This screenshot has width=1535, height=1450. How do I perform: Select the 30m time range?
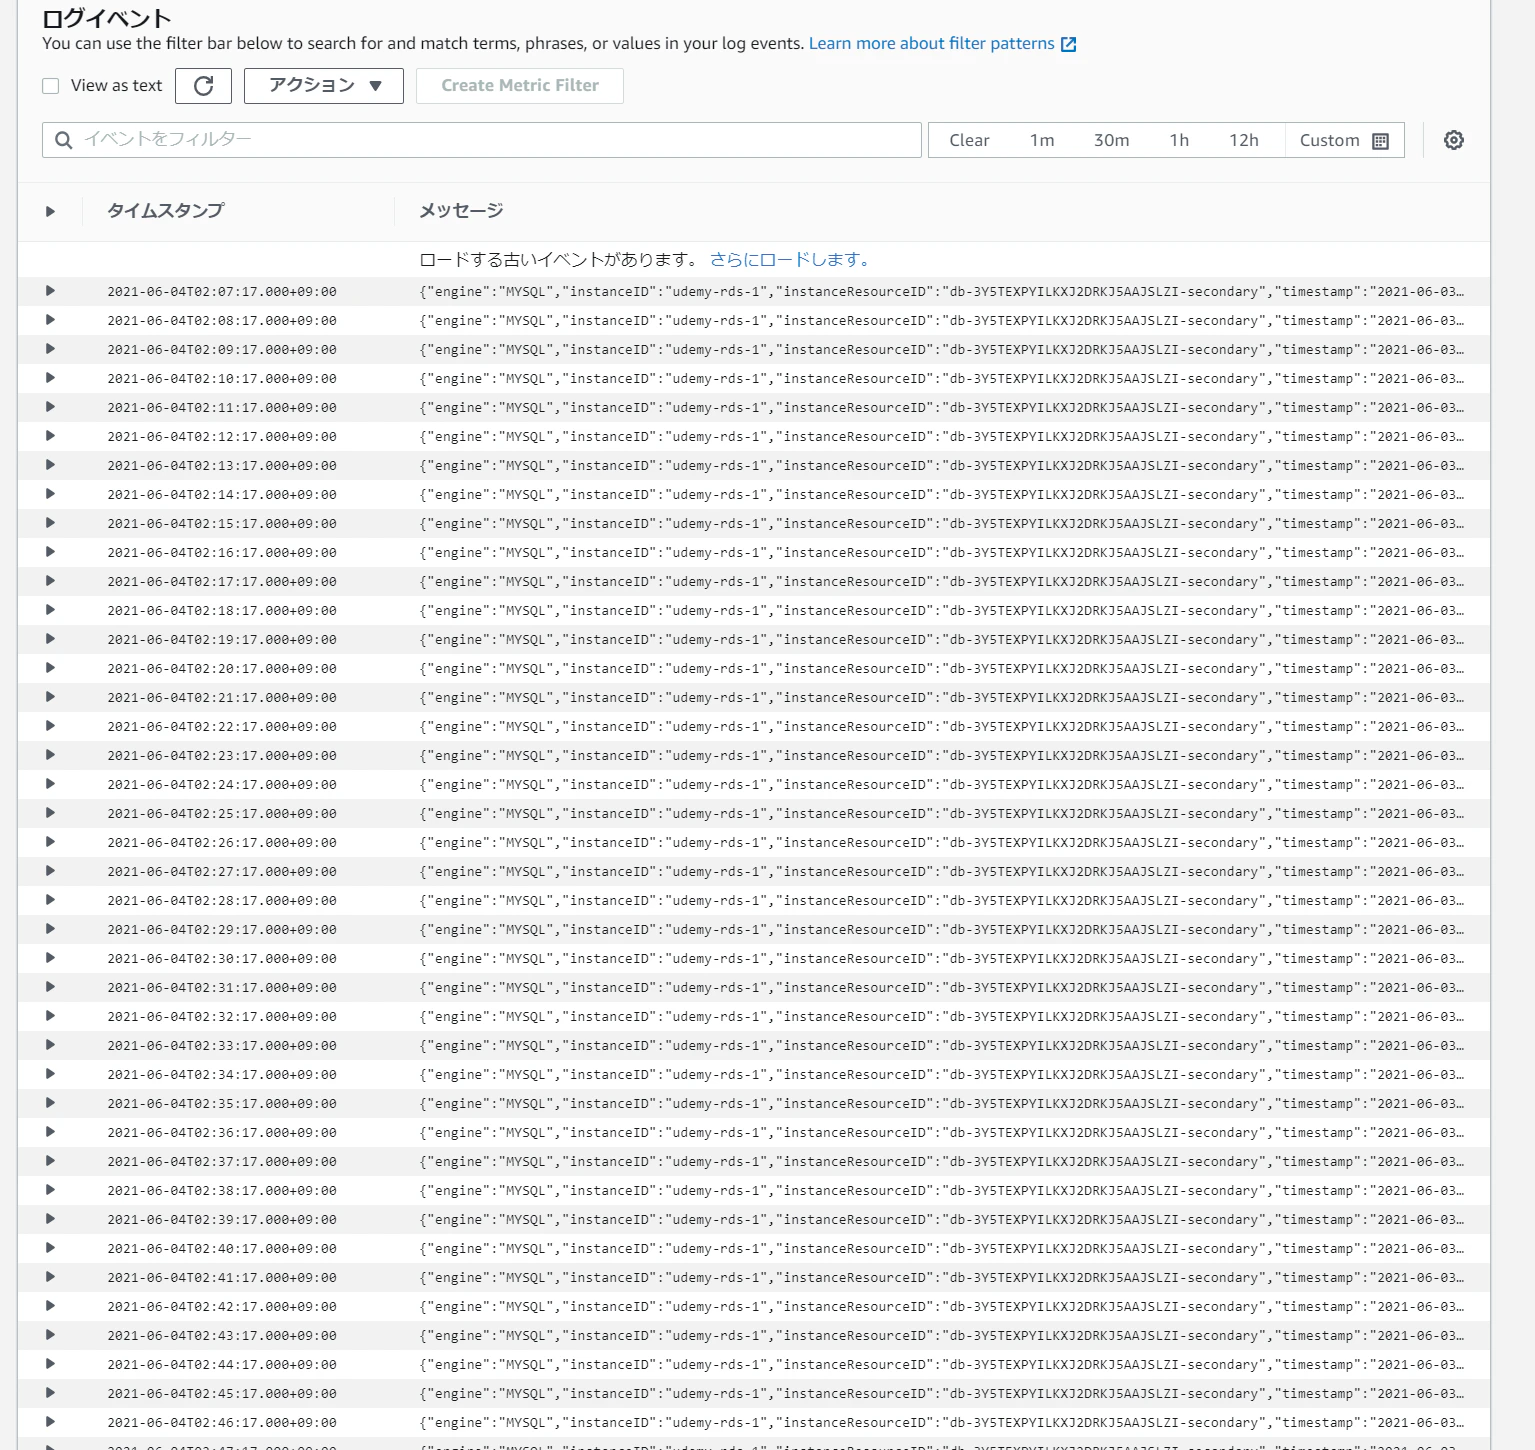tap(1111, 140)
